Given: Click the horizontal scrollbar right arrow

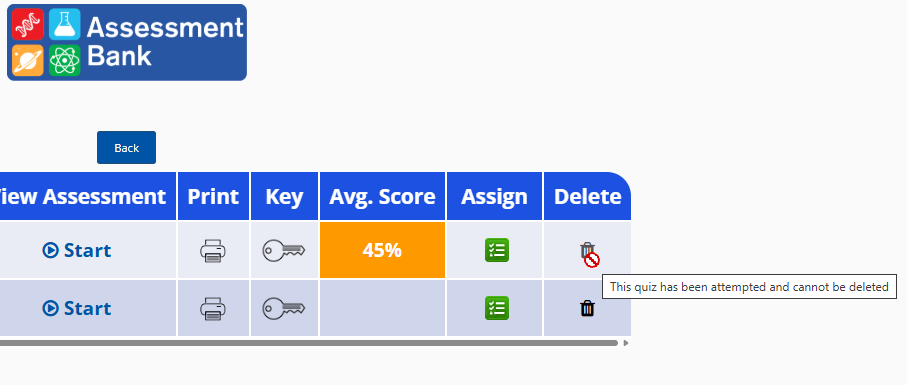Looking at the screenshot, I should 626,343.
